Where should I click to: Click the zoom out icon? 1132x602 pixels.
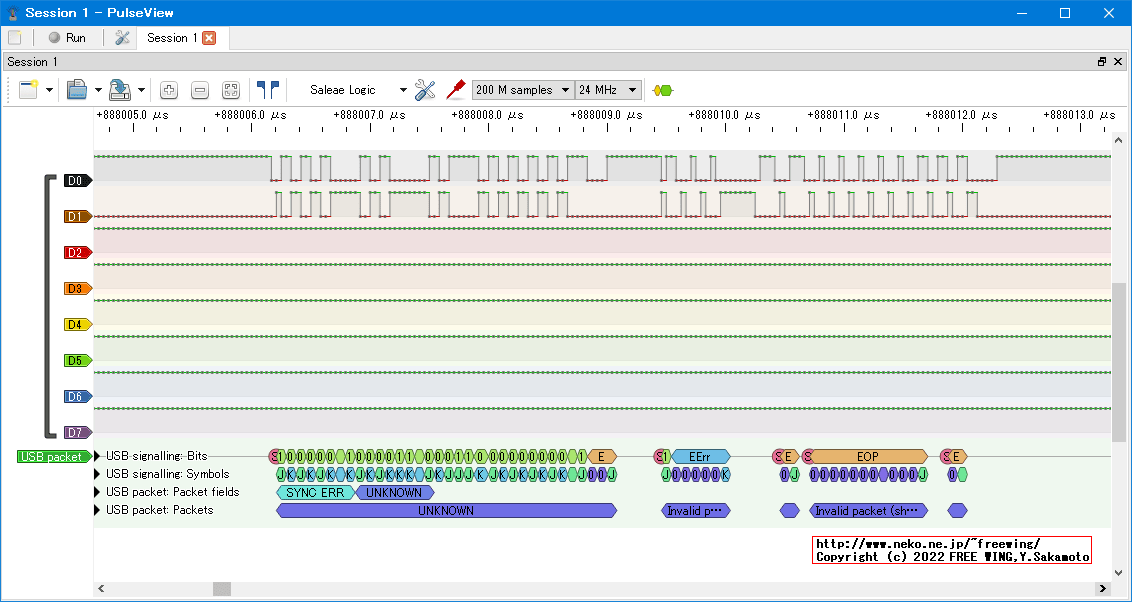click(200, 90)
